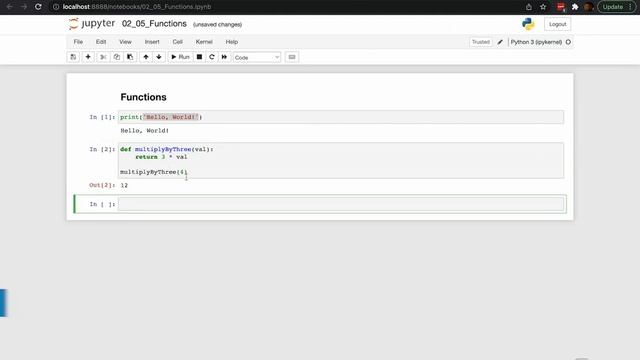Open the File menu
This screenshot has height=360, width=640.
coord(78,42)
